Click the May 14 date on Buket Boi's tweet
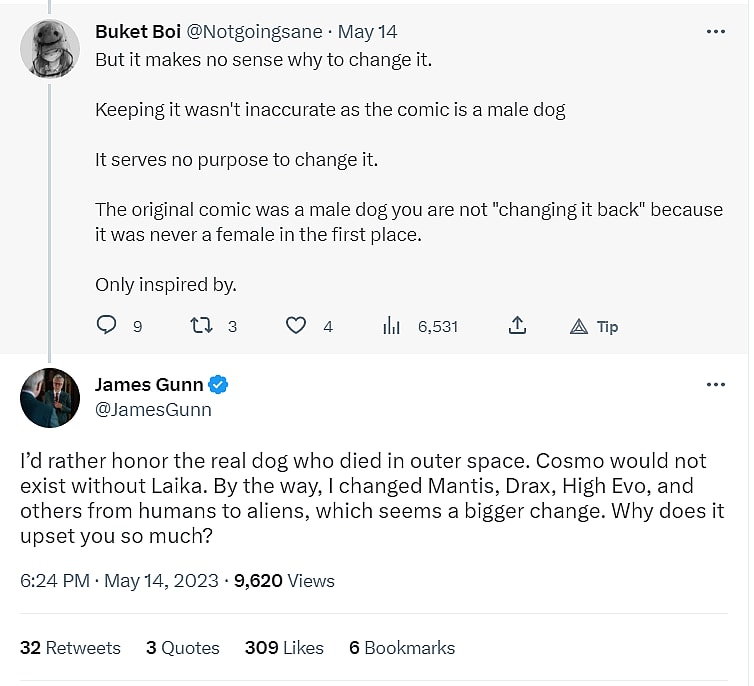Screen dimensions: 754x686 point(376,32)
